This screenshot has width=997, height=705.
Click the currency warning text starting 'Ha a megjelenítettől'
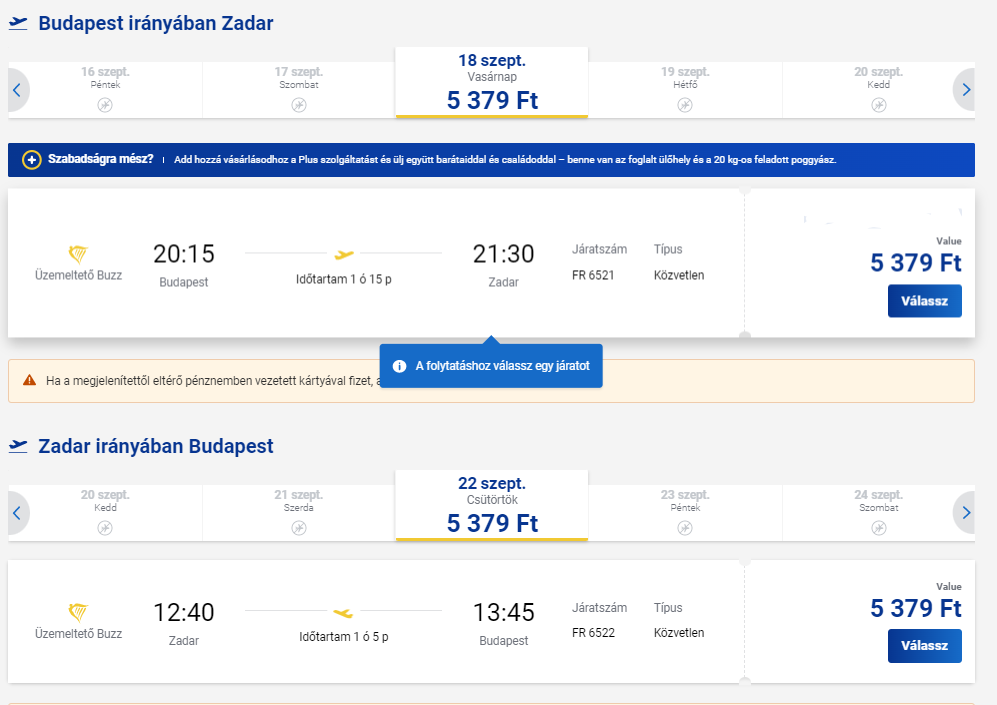tap(212, 381)
